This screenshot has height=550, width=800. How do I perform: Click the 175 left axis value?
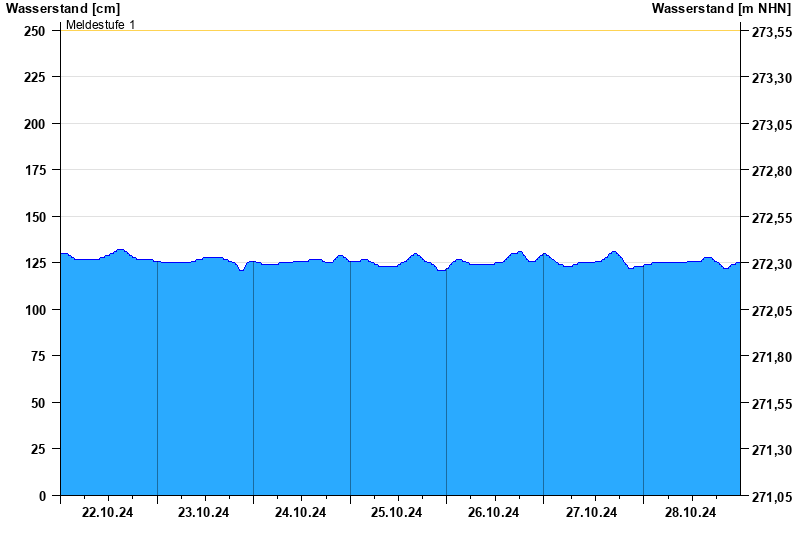pyautogui.click(x=35, y=170)
